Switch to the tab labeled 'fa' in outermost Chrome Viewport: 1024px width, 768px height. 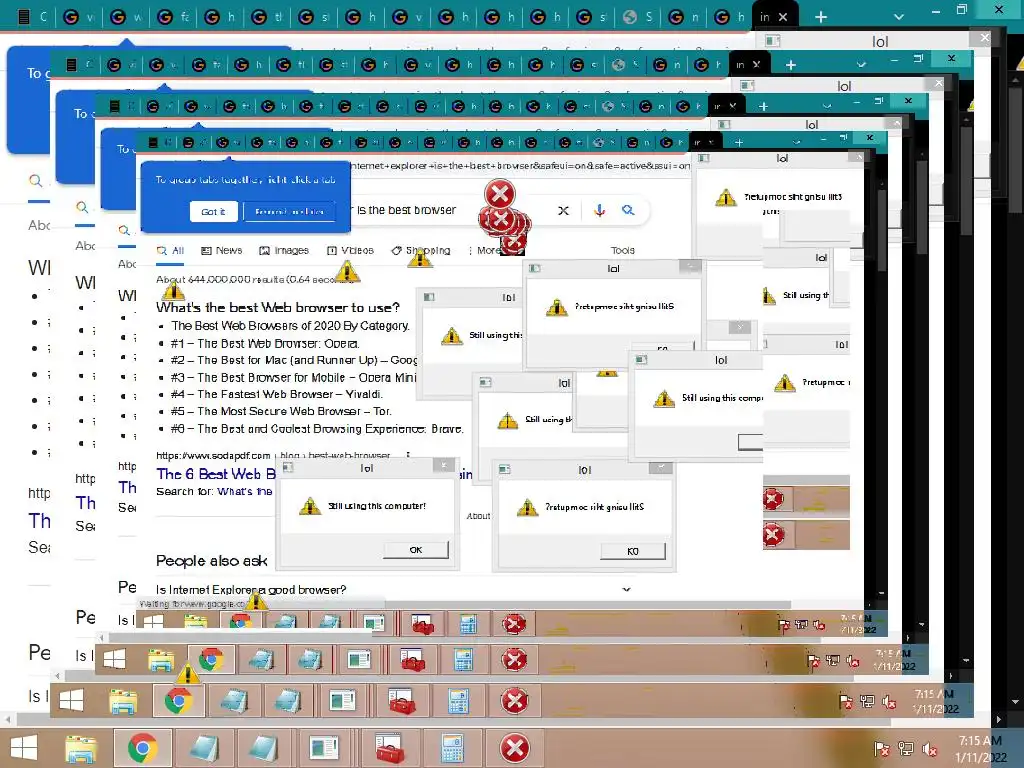[x=172, y=17]
